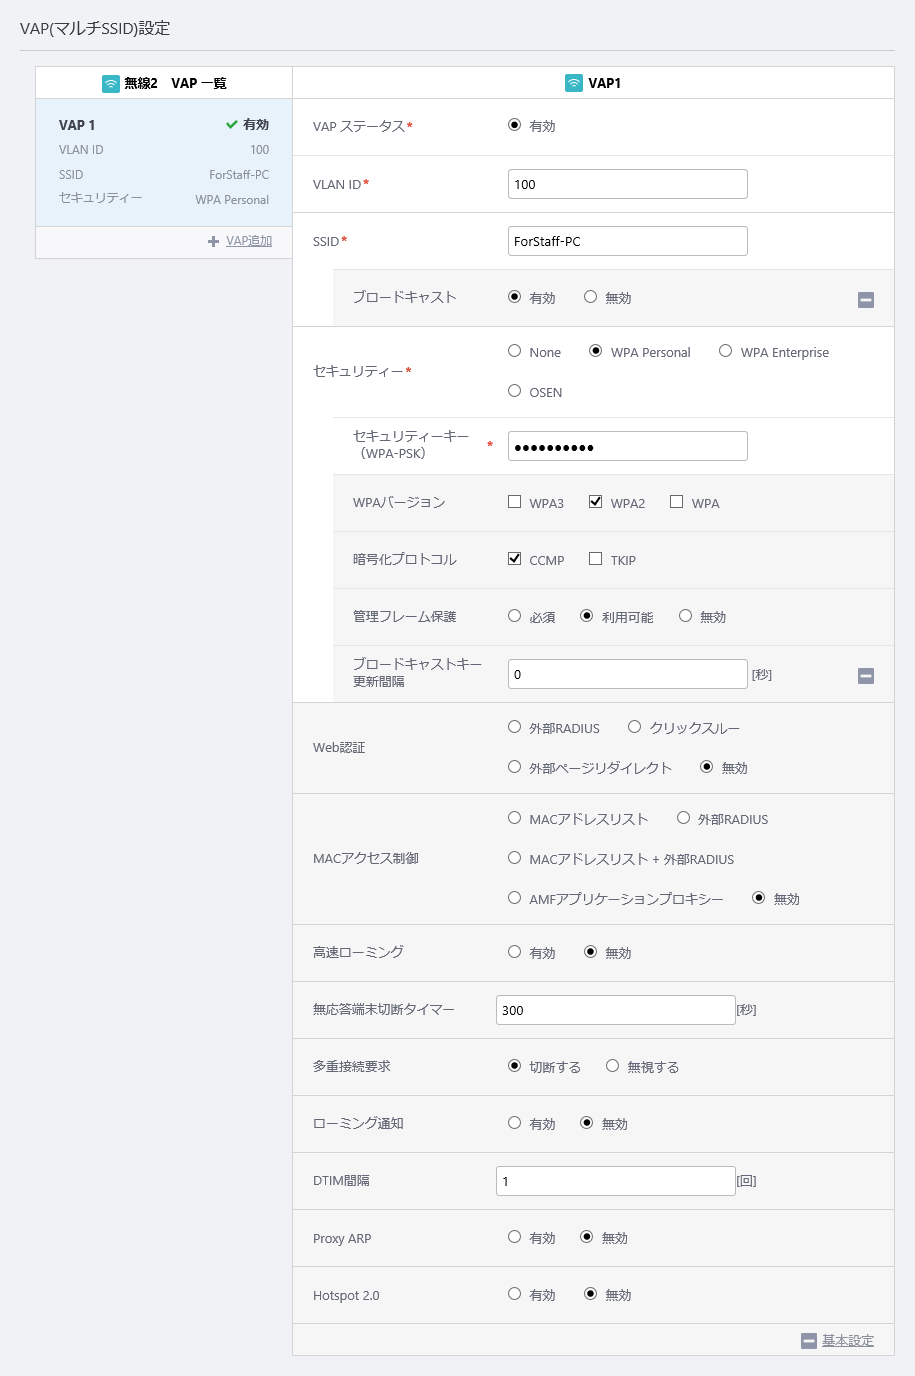Select WPA Enterprise security

(725, 351)
